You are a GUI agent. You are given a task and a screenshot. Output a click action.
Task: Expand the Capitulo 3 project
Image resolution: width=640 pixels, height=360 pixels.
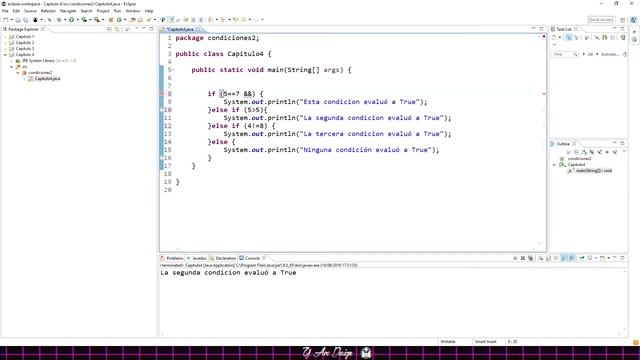[x=5, y=49]
